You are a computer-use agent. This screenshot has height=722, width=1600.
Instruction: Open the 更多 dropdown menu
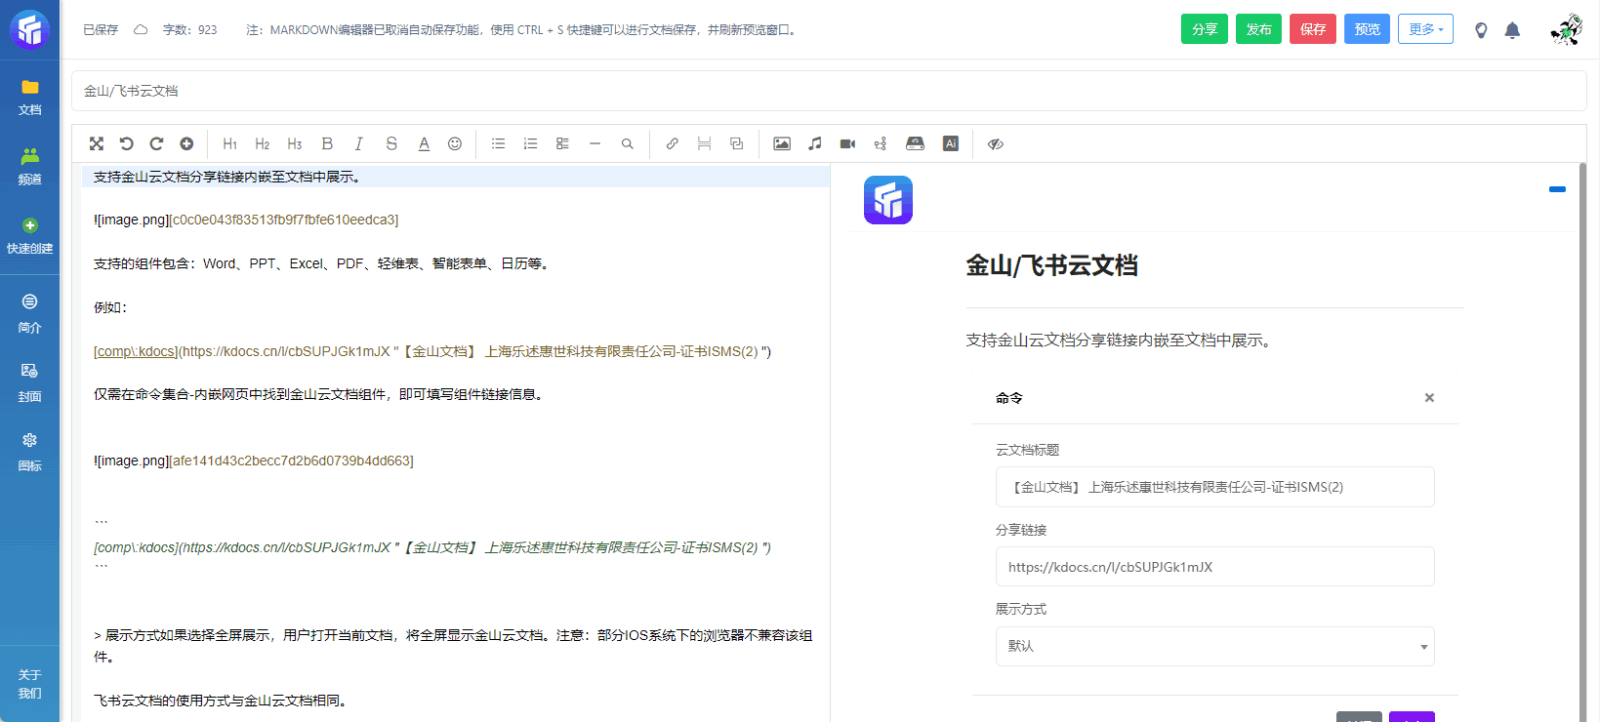[x=1425, y=29]
